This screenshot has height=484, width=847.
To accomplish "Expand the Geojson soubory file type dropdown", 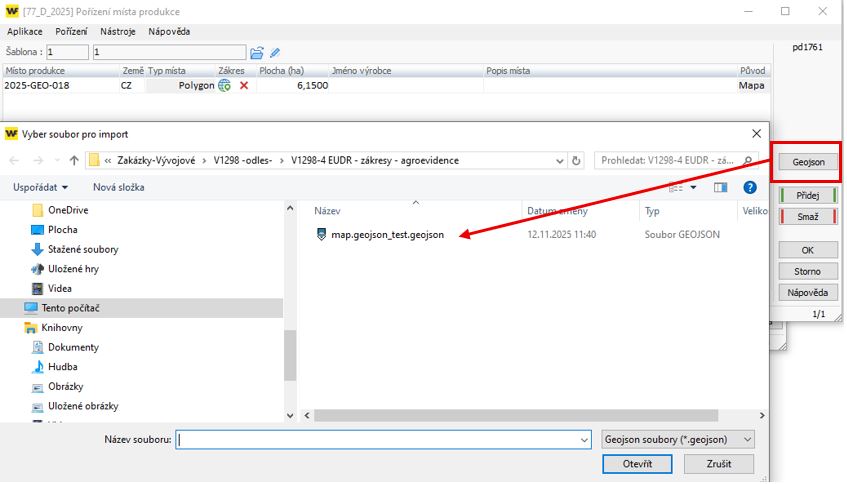I will click(678, 439).
